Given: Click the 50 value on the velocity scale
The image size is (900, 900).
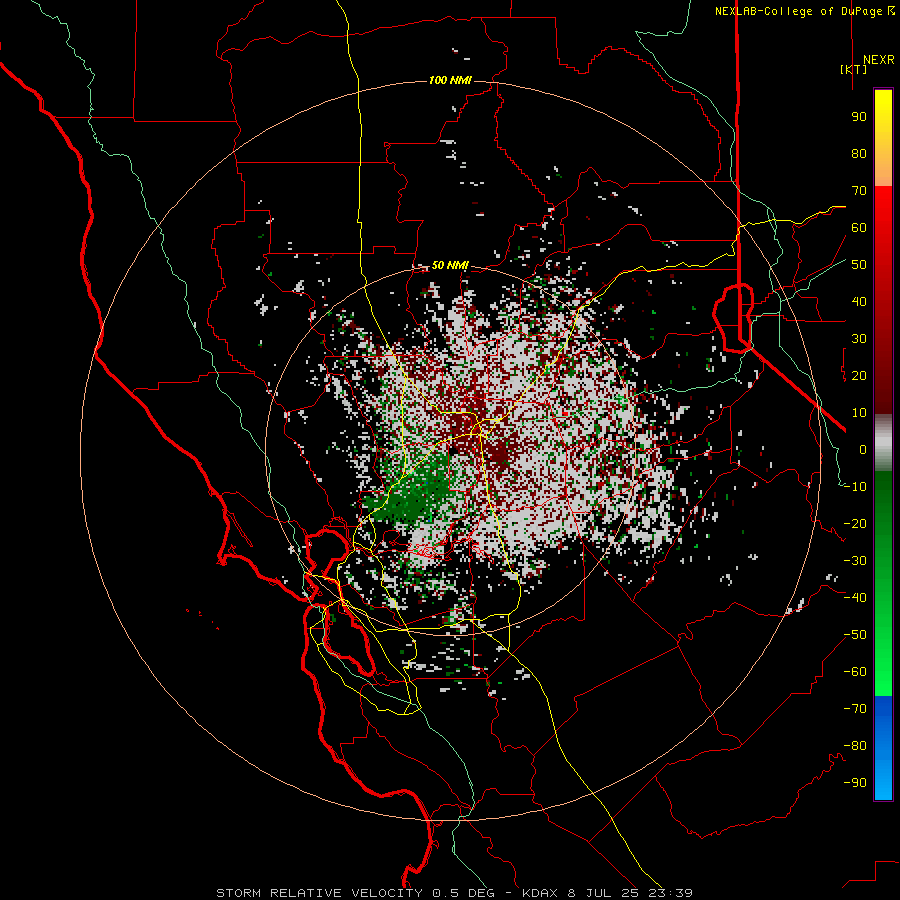Looking at the screenshot, I should pyautogui.click(x=859, y=265).
